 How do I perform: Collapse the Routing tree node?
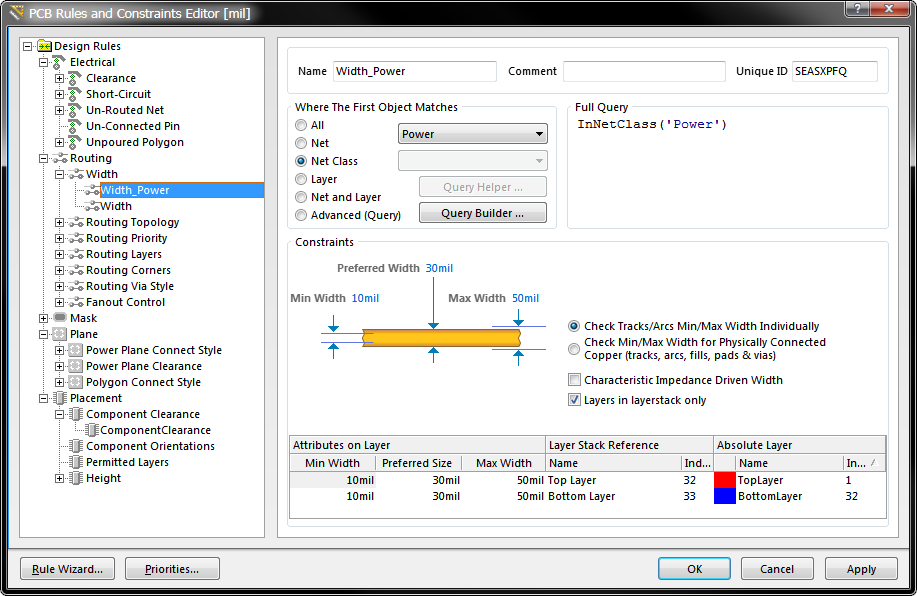pos(43,159)
